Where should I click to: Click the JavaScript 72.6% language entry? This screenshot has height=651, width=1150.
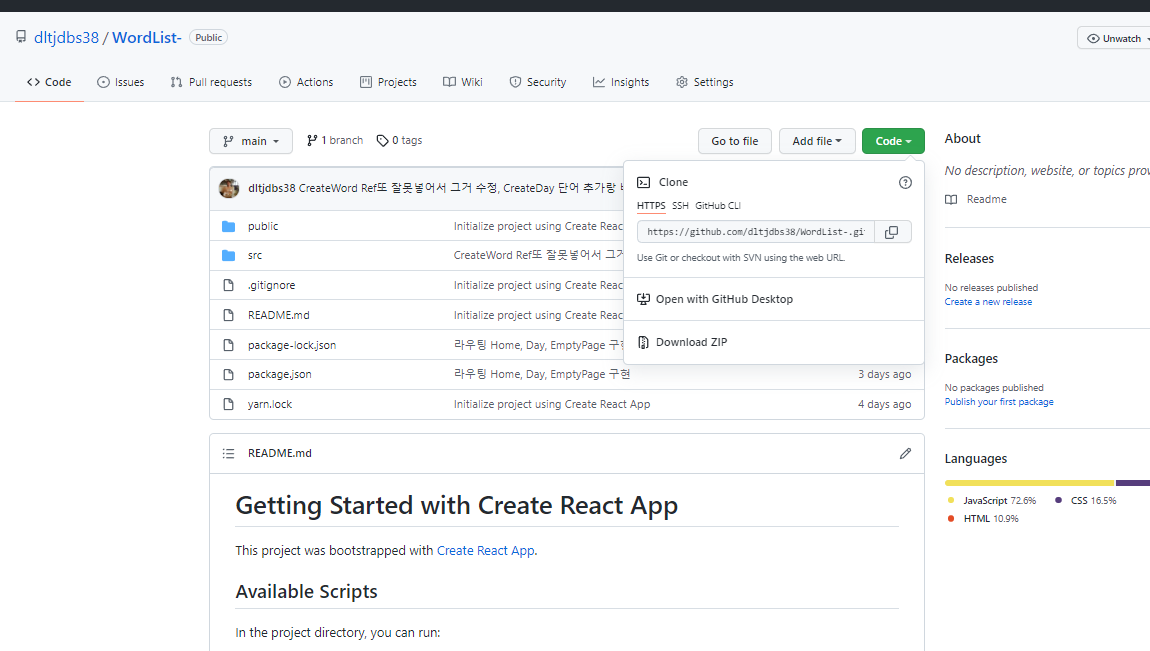[992, 501]
